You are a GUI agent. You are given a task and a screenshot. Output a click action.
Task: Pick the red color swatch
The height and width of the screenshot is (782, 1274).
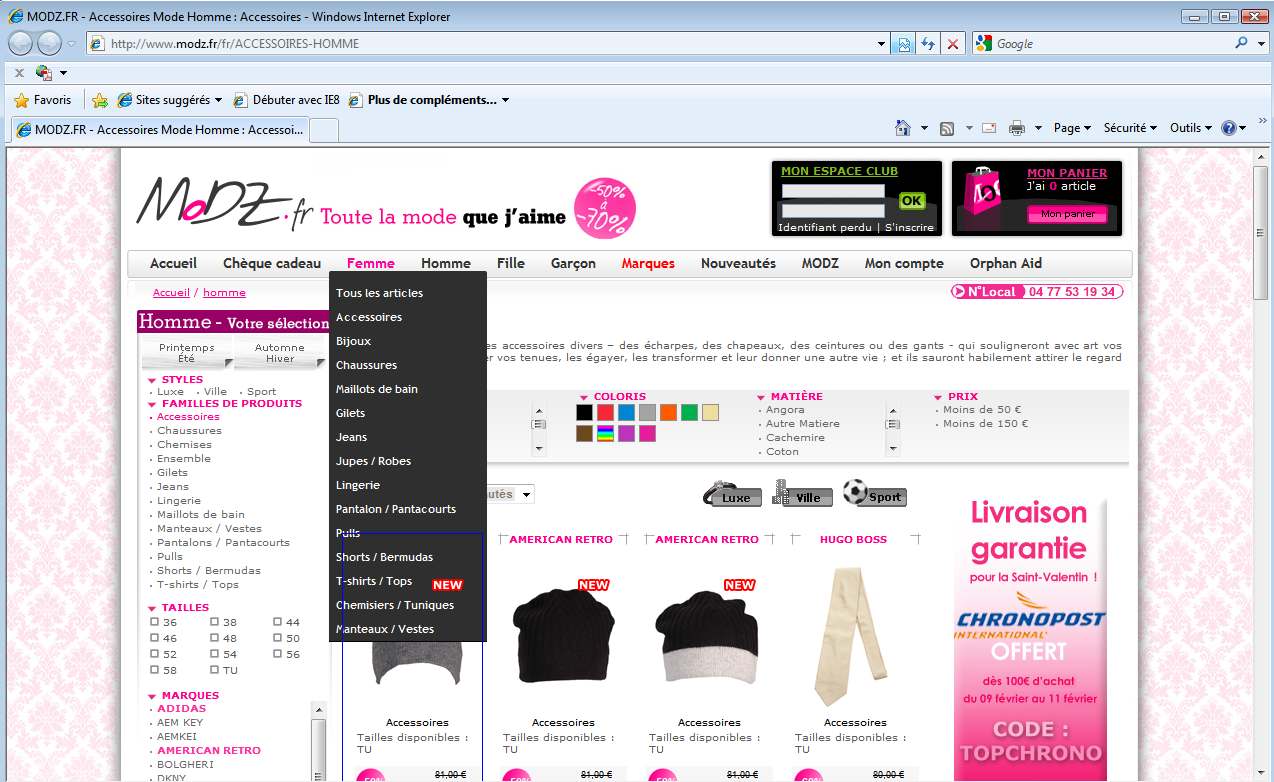click(x=605, y=412)
